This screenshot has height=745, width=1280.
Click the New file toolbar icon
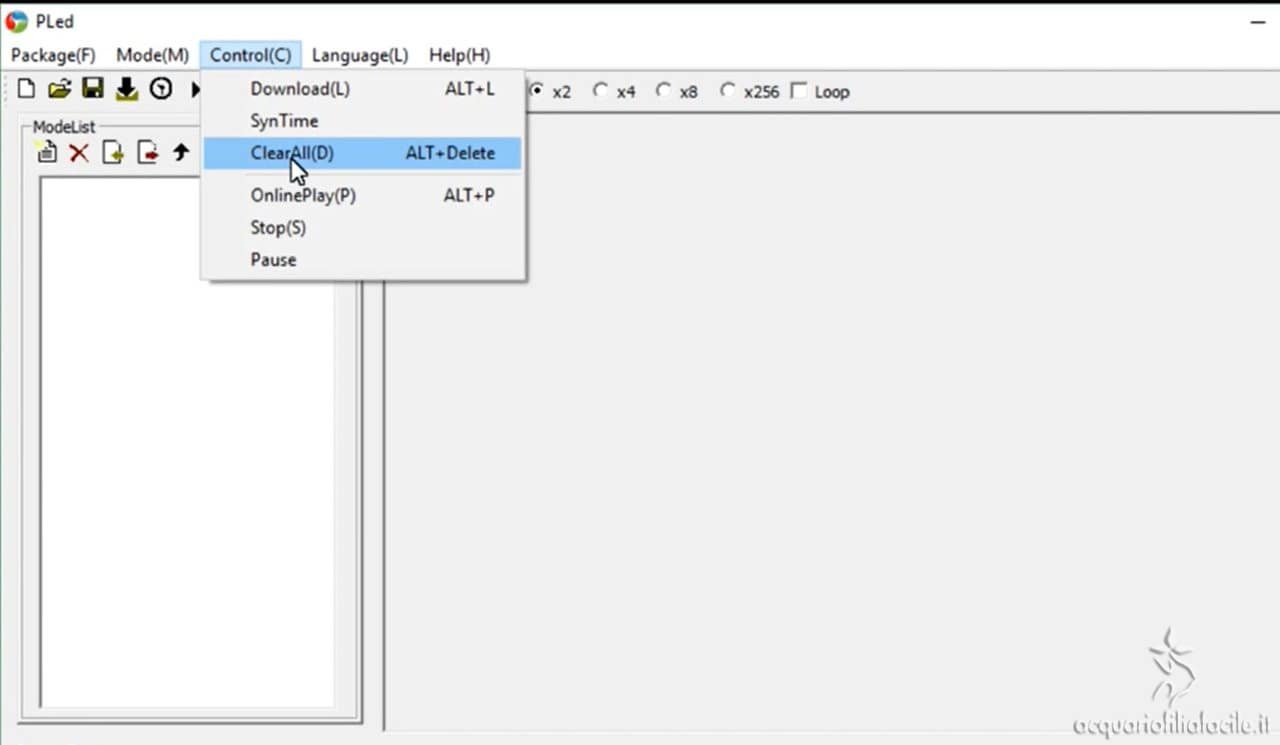[26, 90]
